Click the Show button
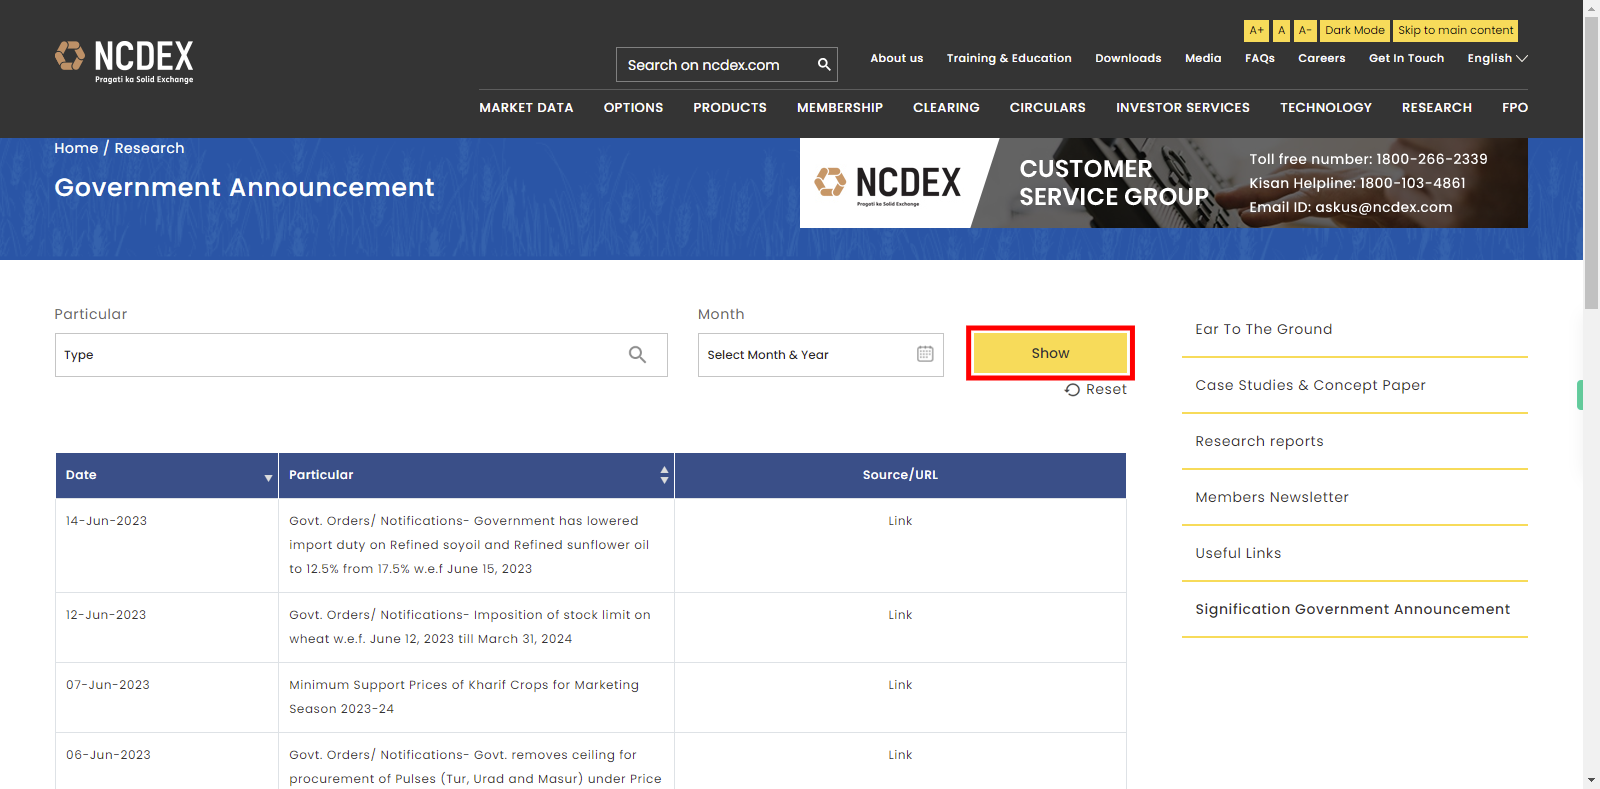Viewport: 1600px width, 789px height. (x=1050, y=353)
